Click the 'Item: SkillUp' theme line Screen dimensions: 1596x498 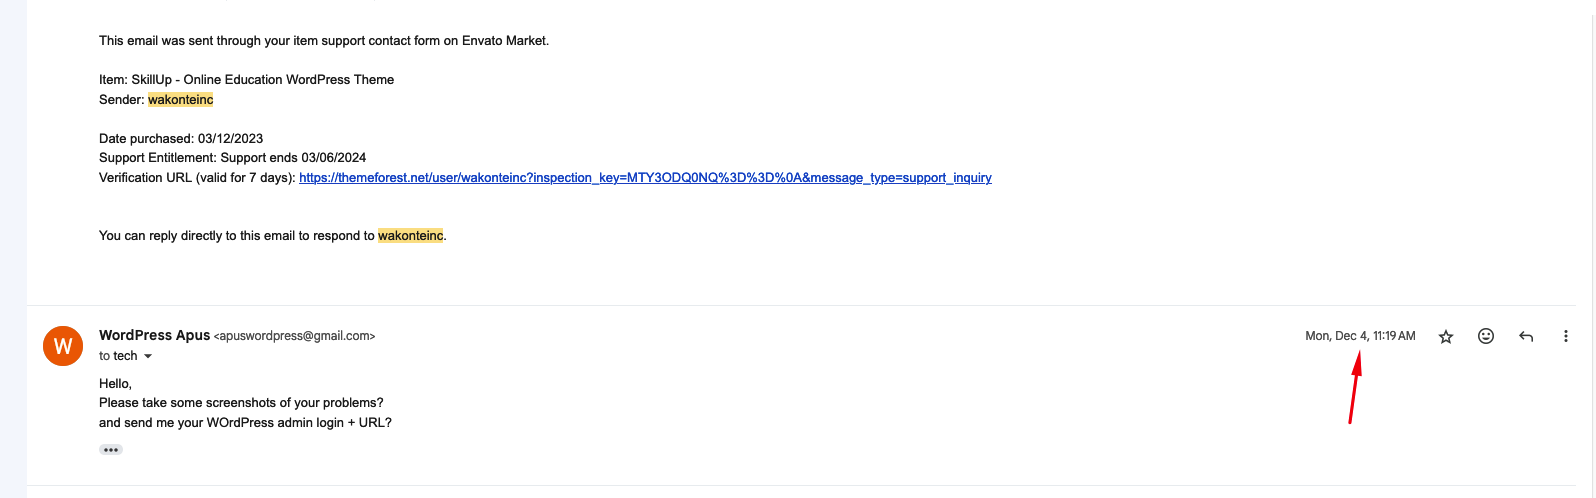tap(246, 79)
